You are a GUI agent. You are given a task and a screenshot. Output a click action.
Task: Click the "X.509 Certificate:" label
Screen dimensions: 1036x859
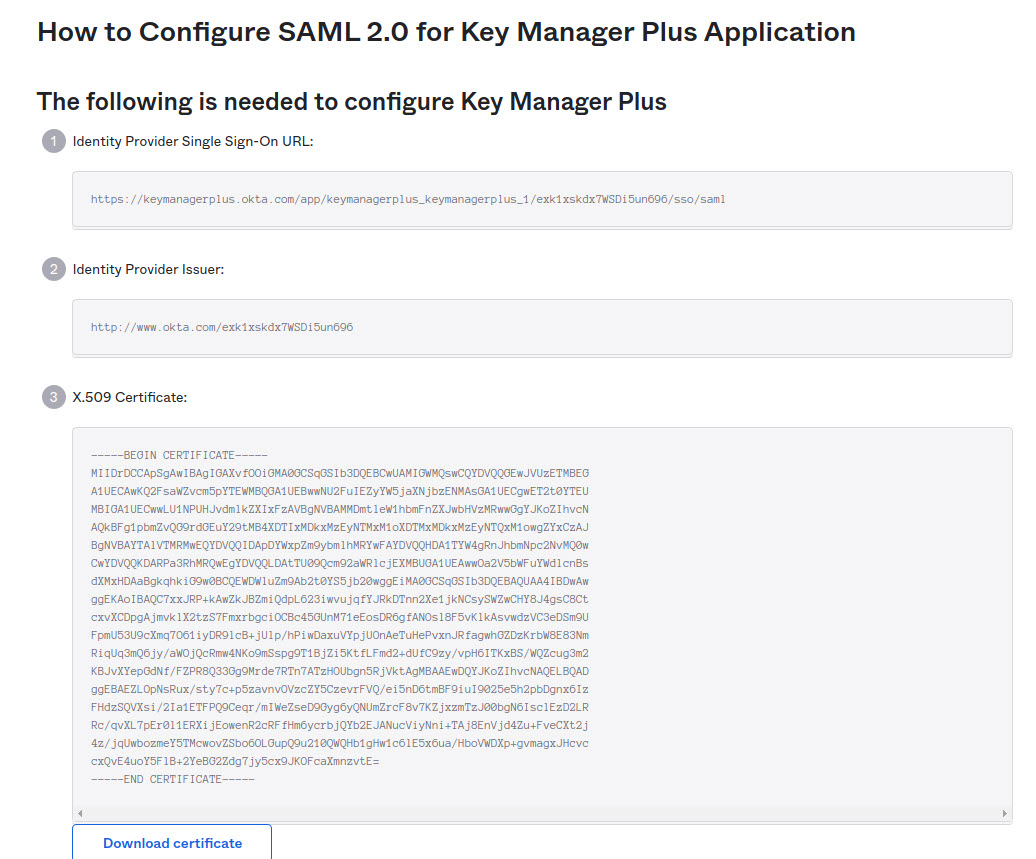130,397
